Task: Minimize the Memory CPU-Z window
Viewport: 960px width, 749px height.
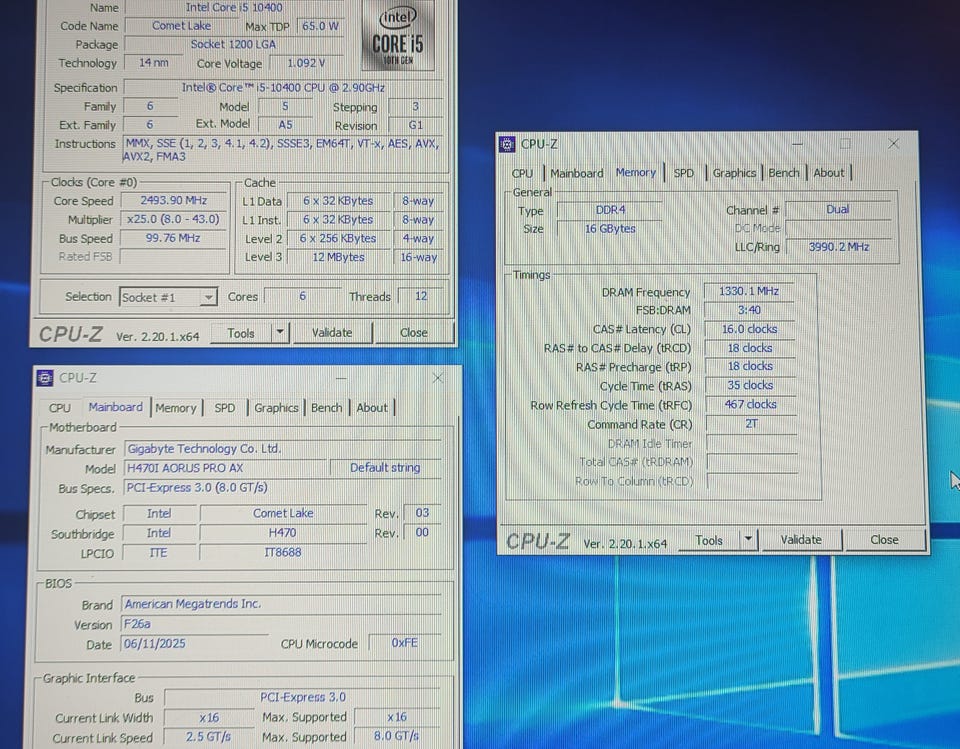Action: [x=797, y=144]
